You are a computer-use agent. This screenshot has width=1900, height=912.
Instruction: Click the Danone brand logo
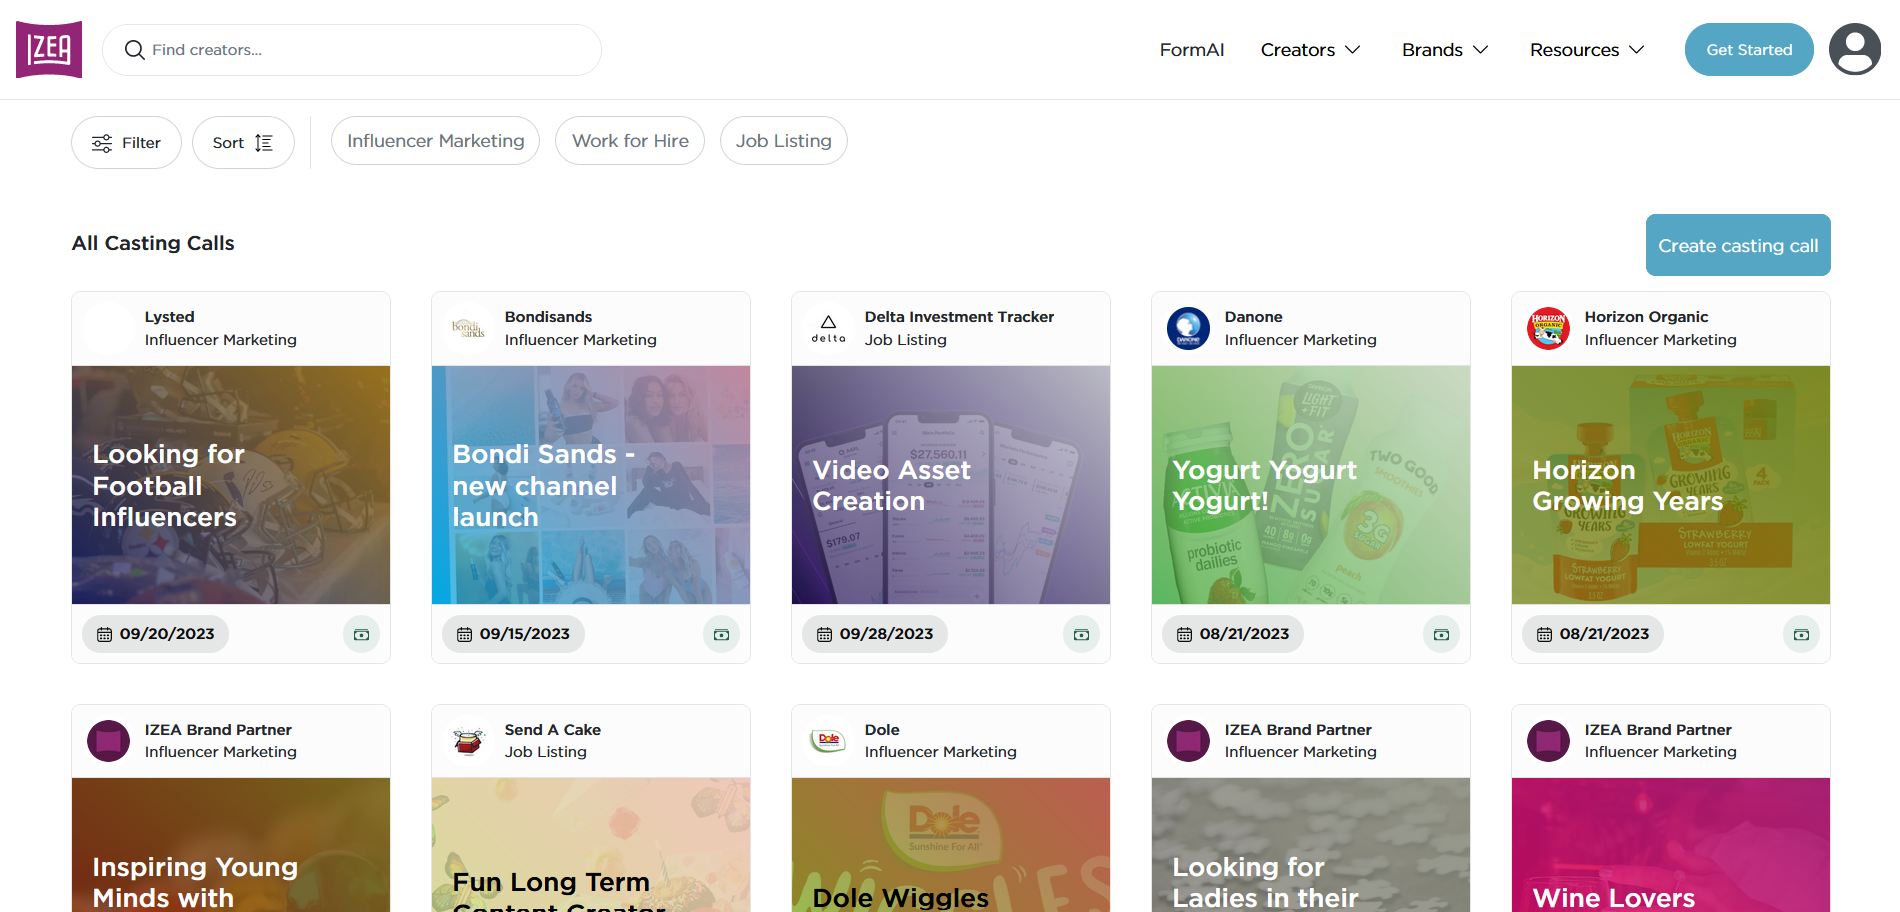tap(1188, 328)
